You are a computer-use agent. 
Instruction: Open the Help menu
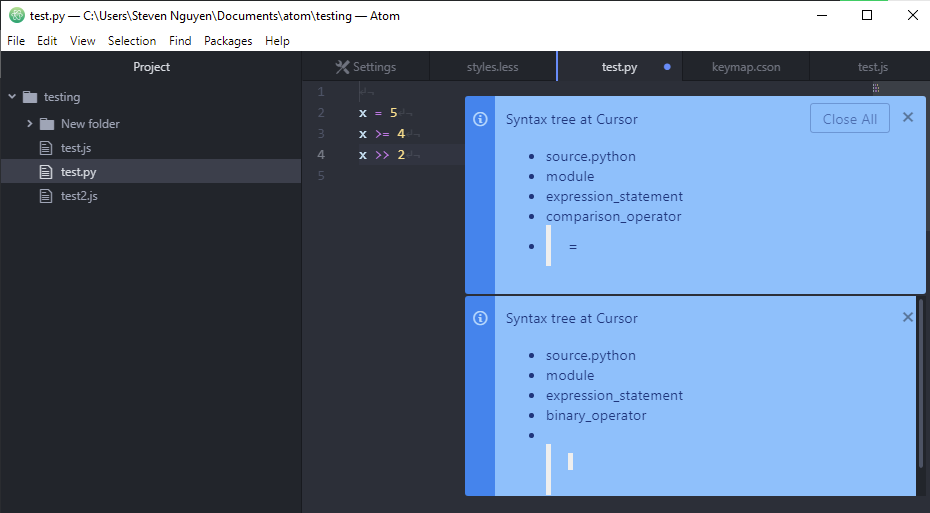277,41
